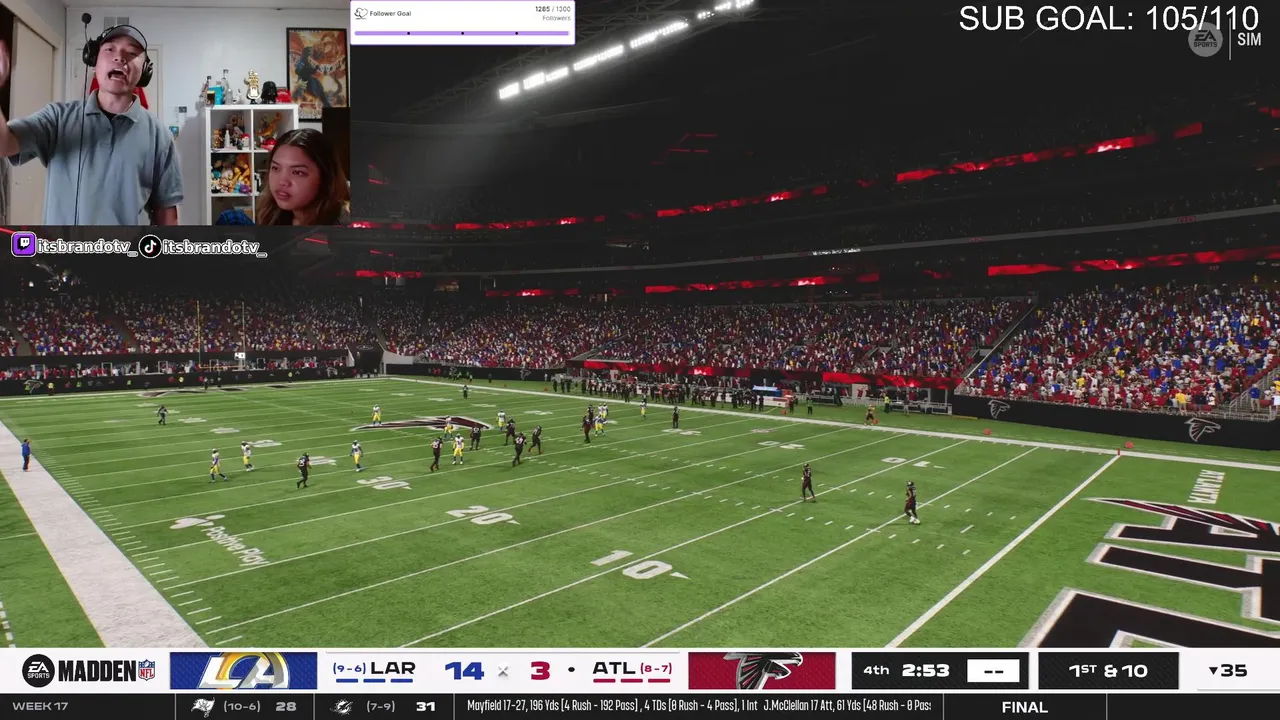Screen dimensions: 1280x720
Task: Click the WEEK 17 label
Action: [40, 707]
